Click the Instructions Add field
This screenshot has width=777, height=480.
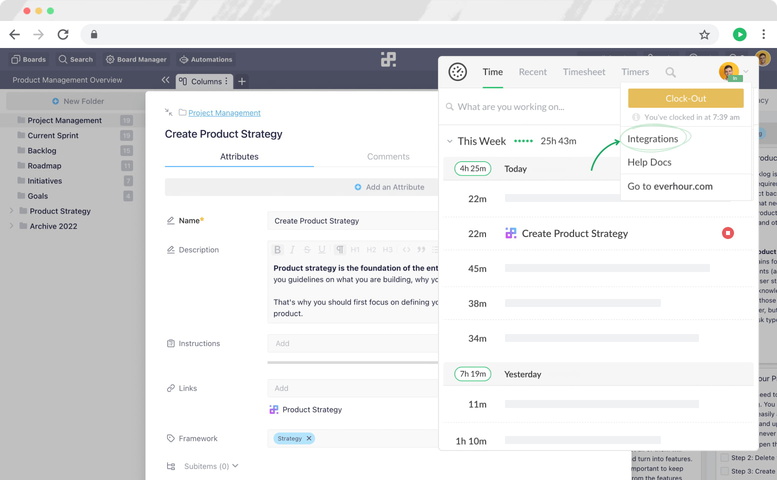(353, 343)
